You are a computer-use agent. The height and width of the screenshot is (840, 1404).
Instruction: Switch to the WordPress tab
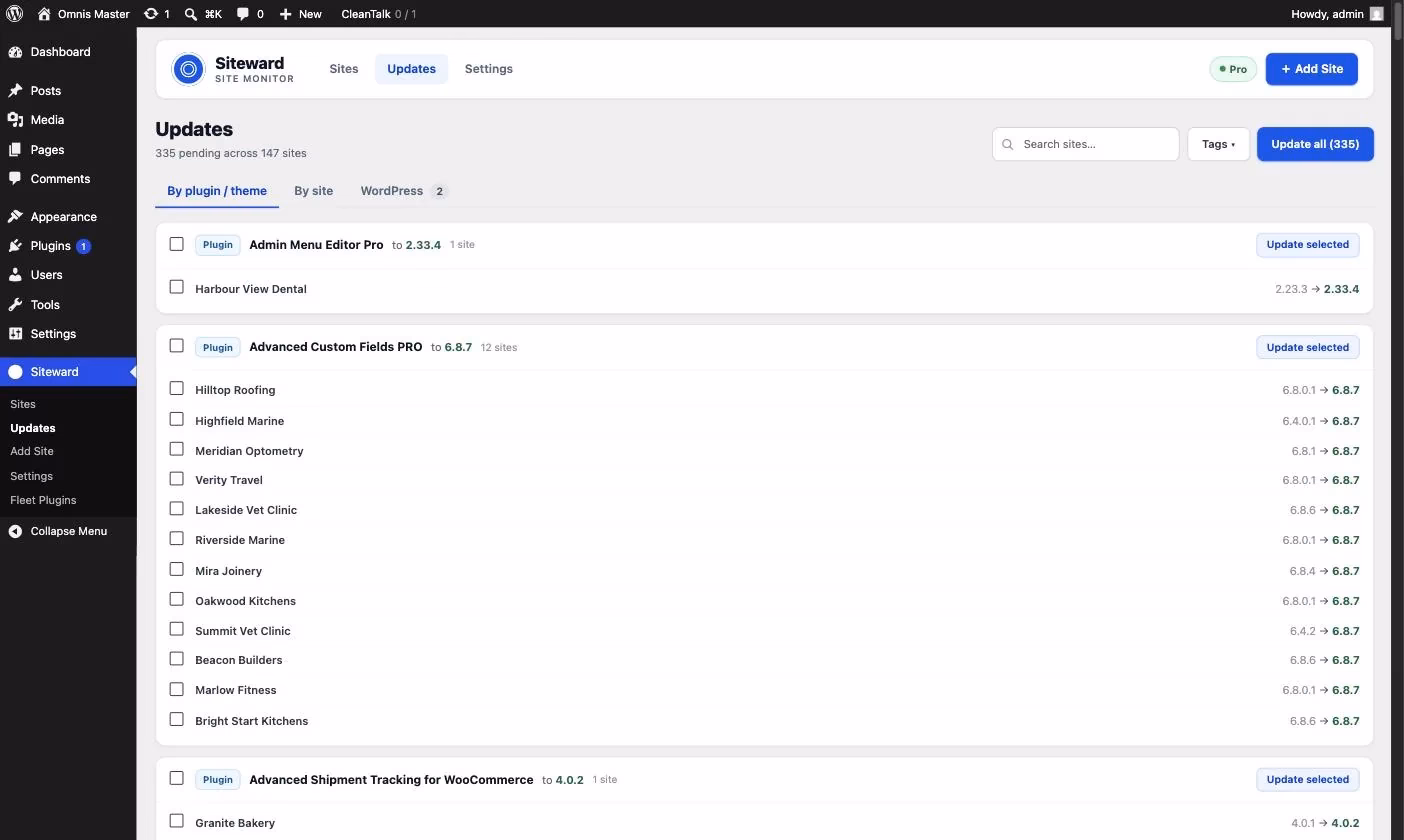click(x=404, y=191)
